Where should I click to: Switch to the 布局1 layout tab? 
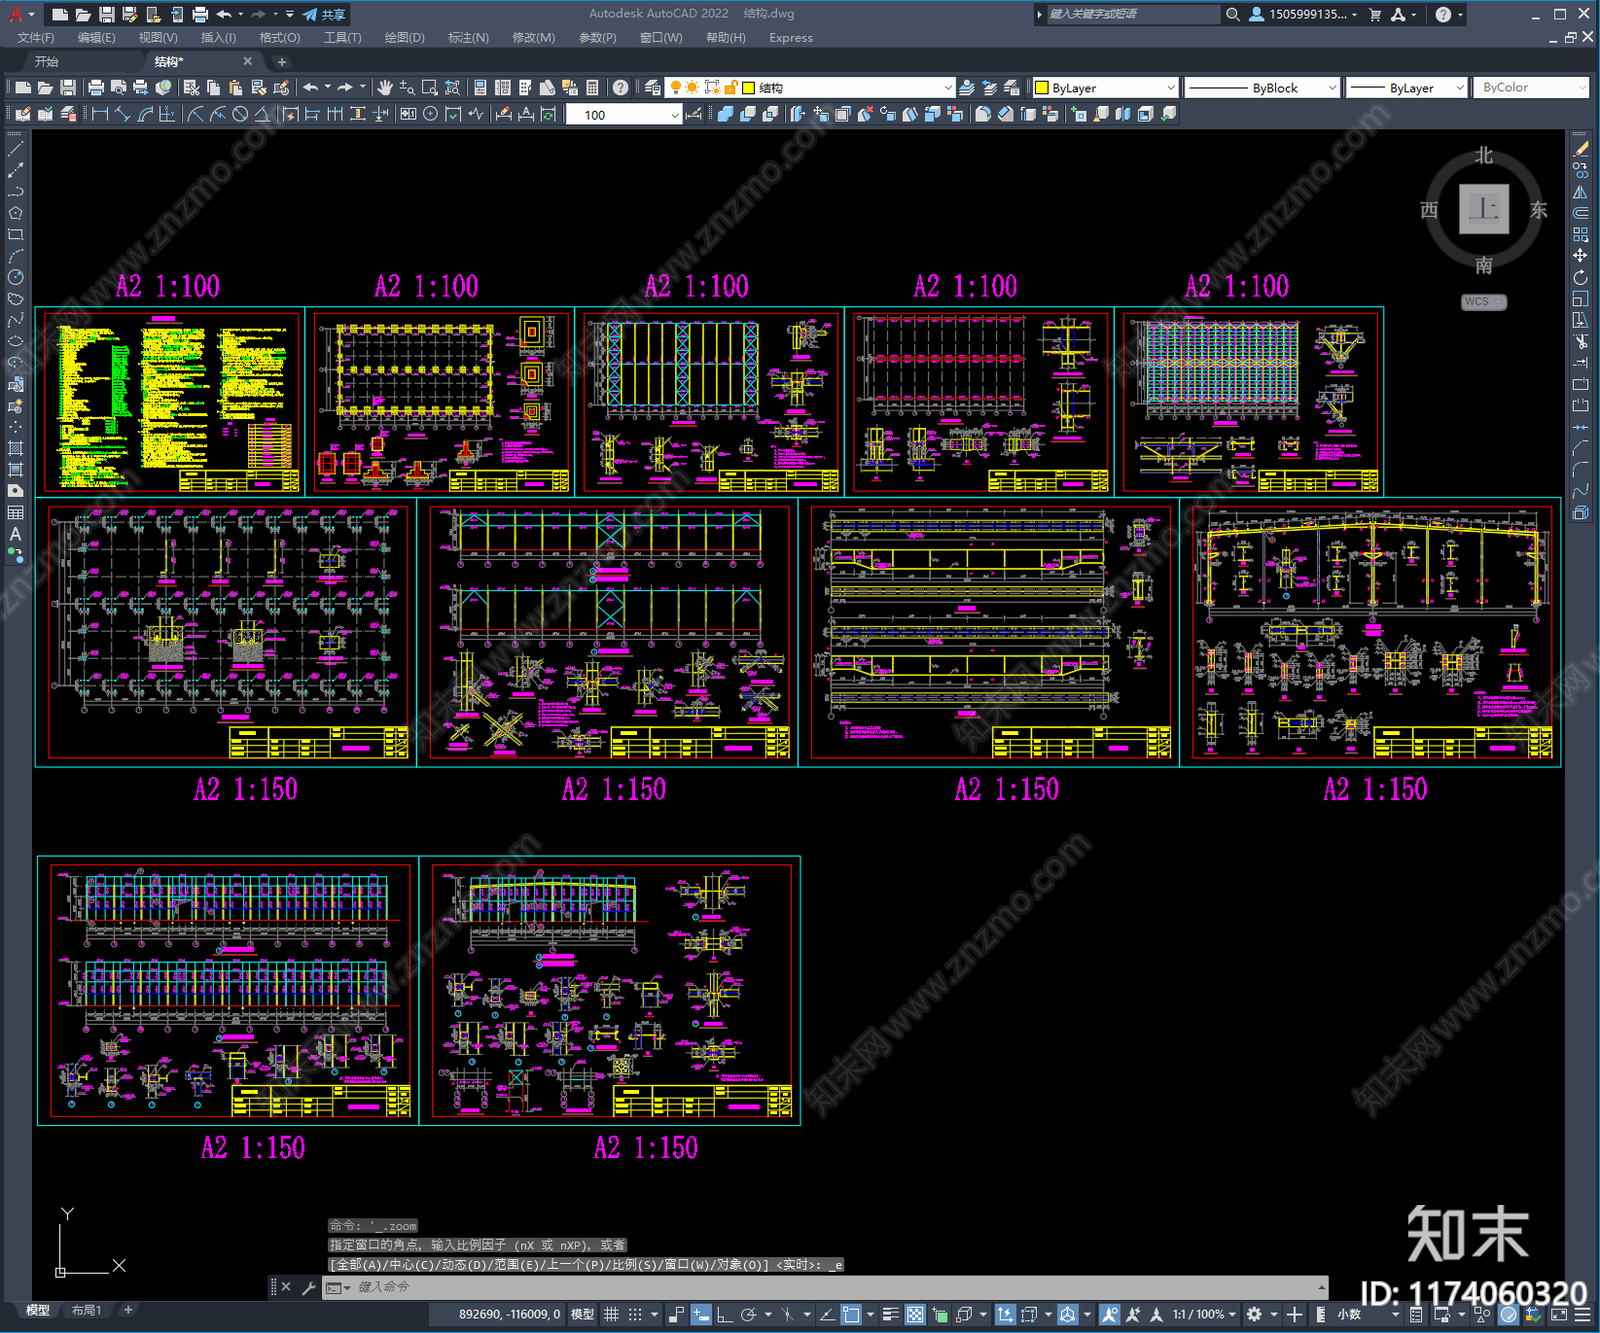(x=87, y=1310)
